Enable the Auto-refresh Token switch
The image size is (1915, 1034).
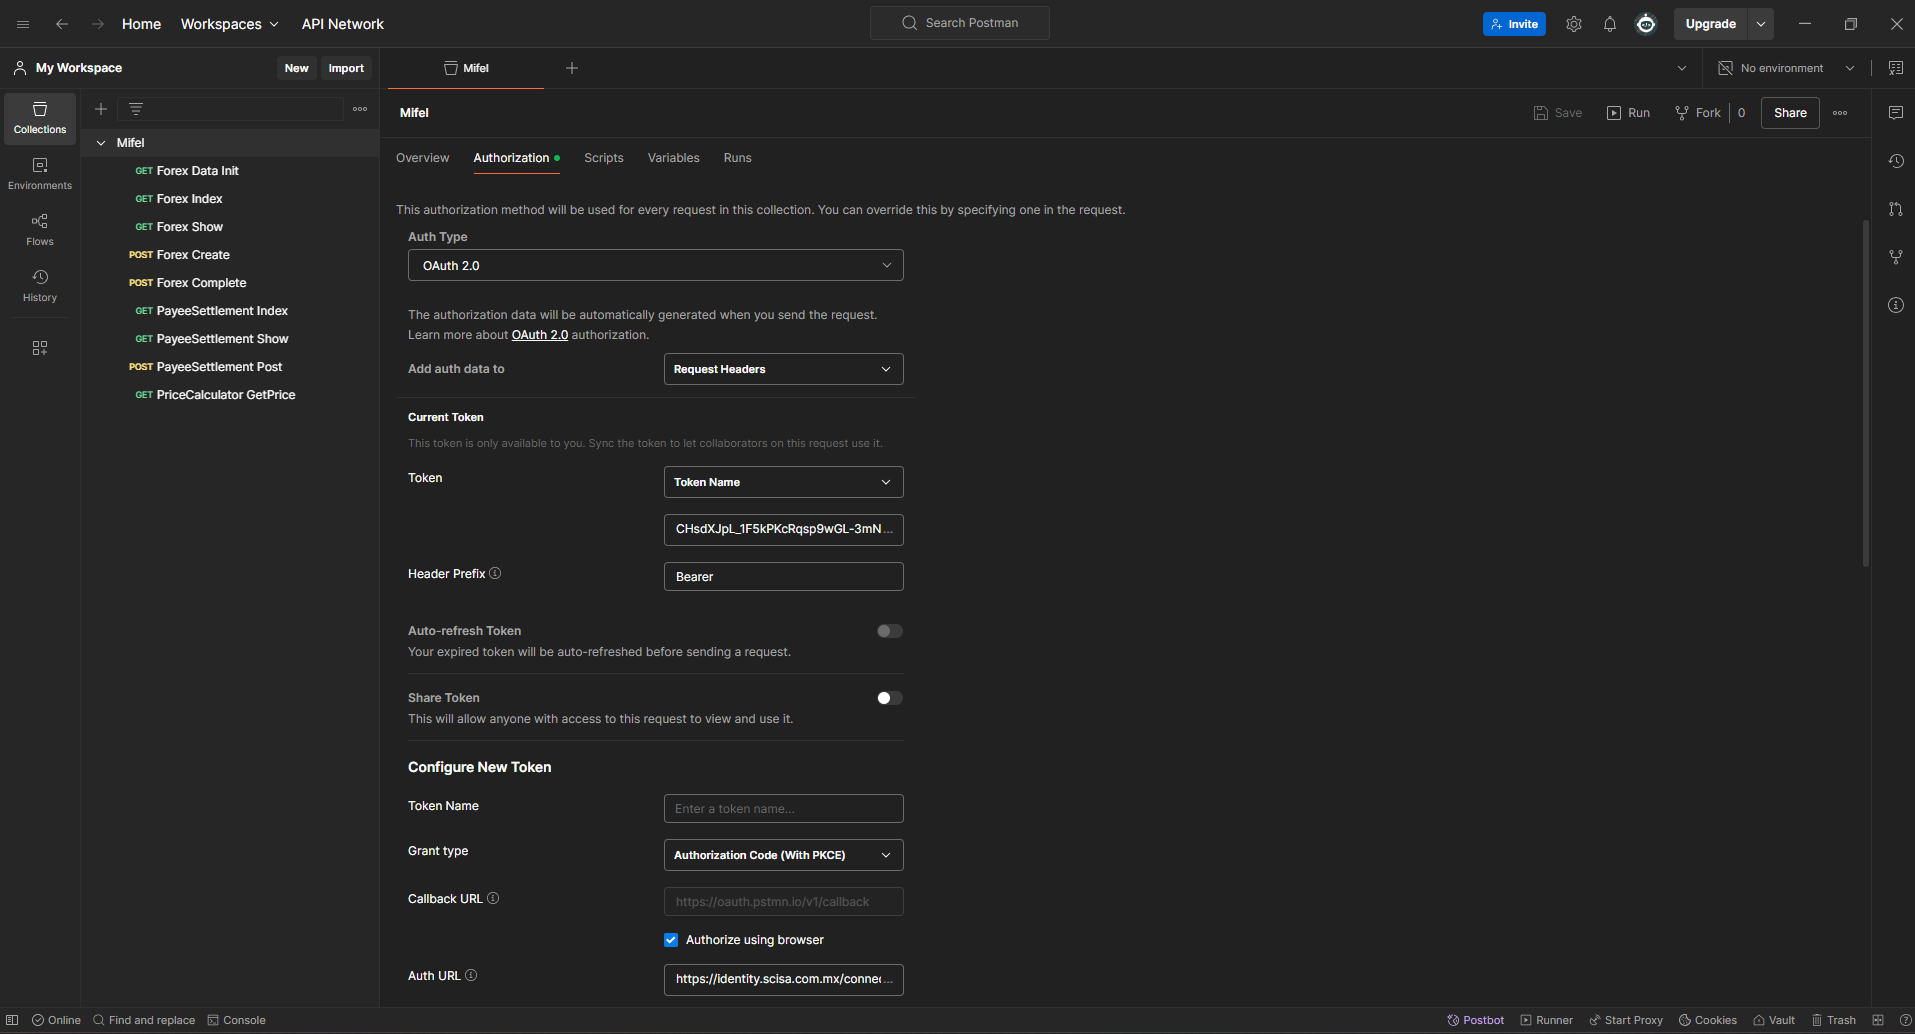889,631
